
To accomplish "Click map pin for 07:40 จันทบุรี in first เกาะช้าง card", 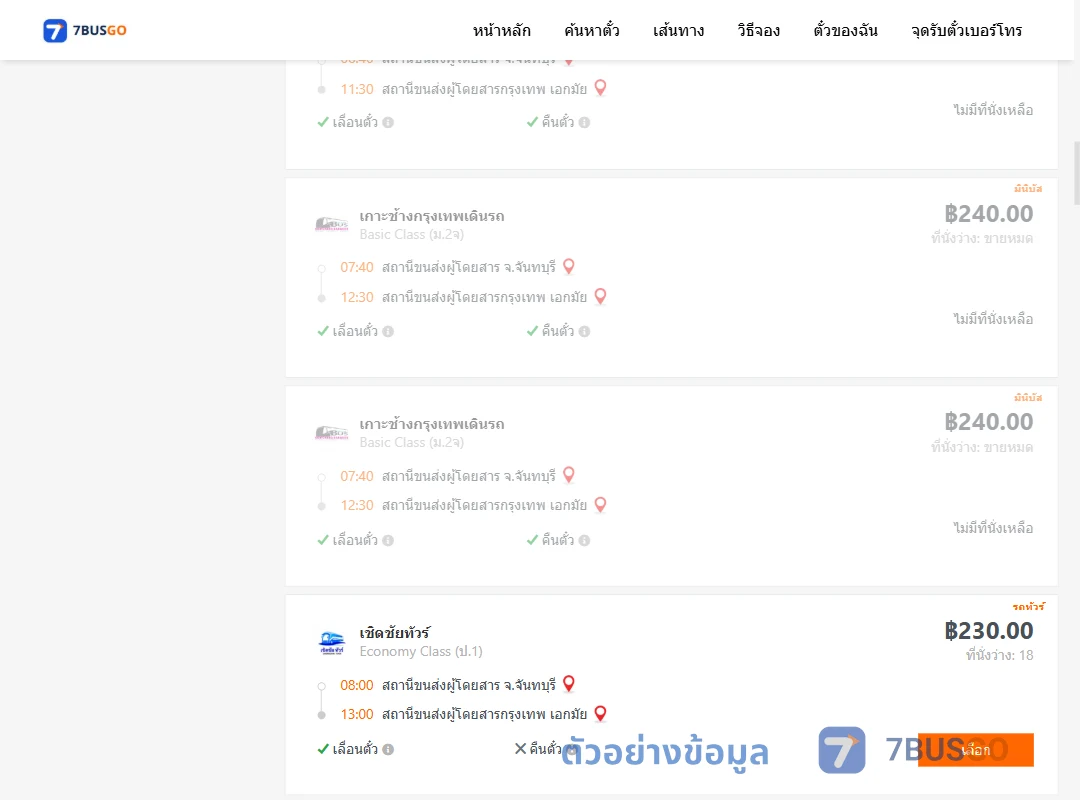I will [x=569, y=266].
